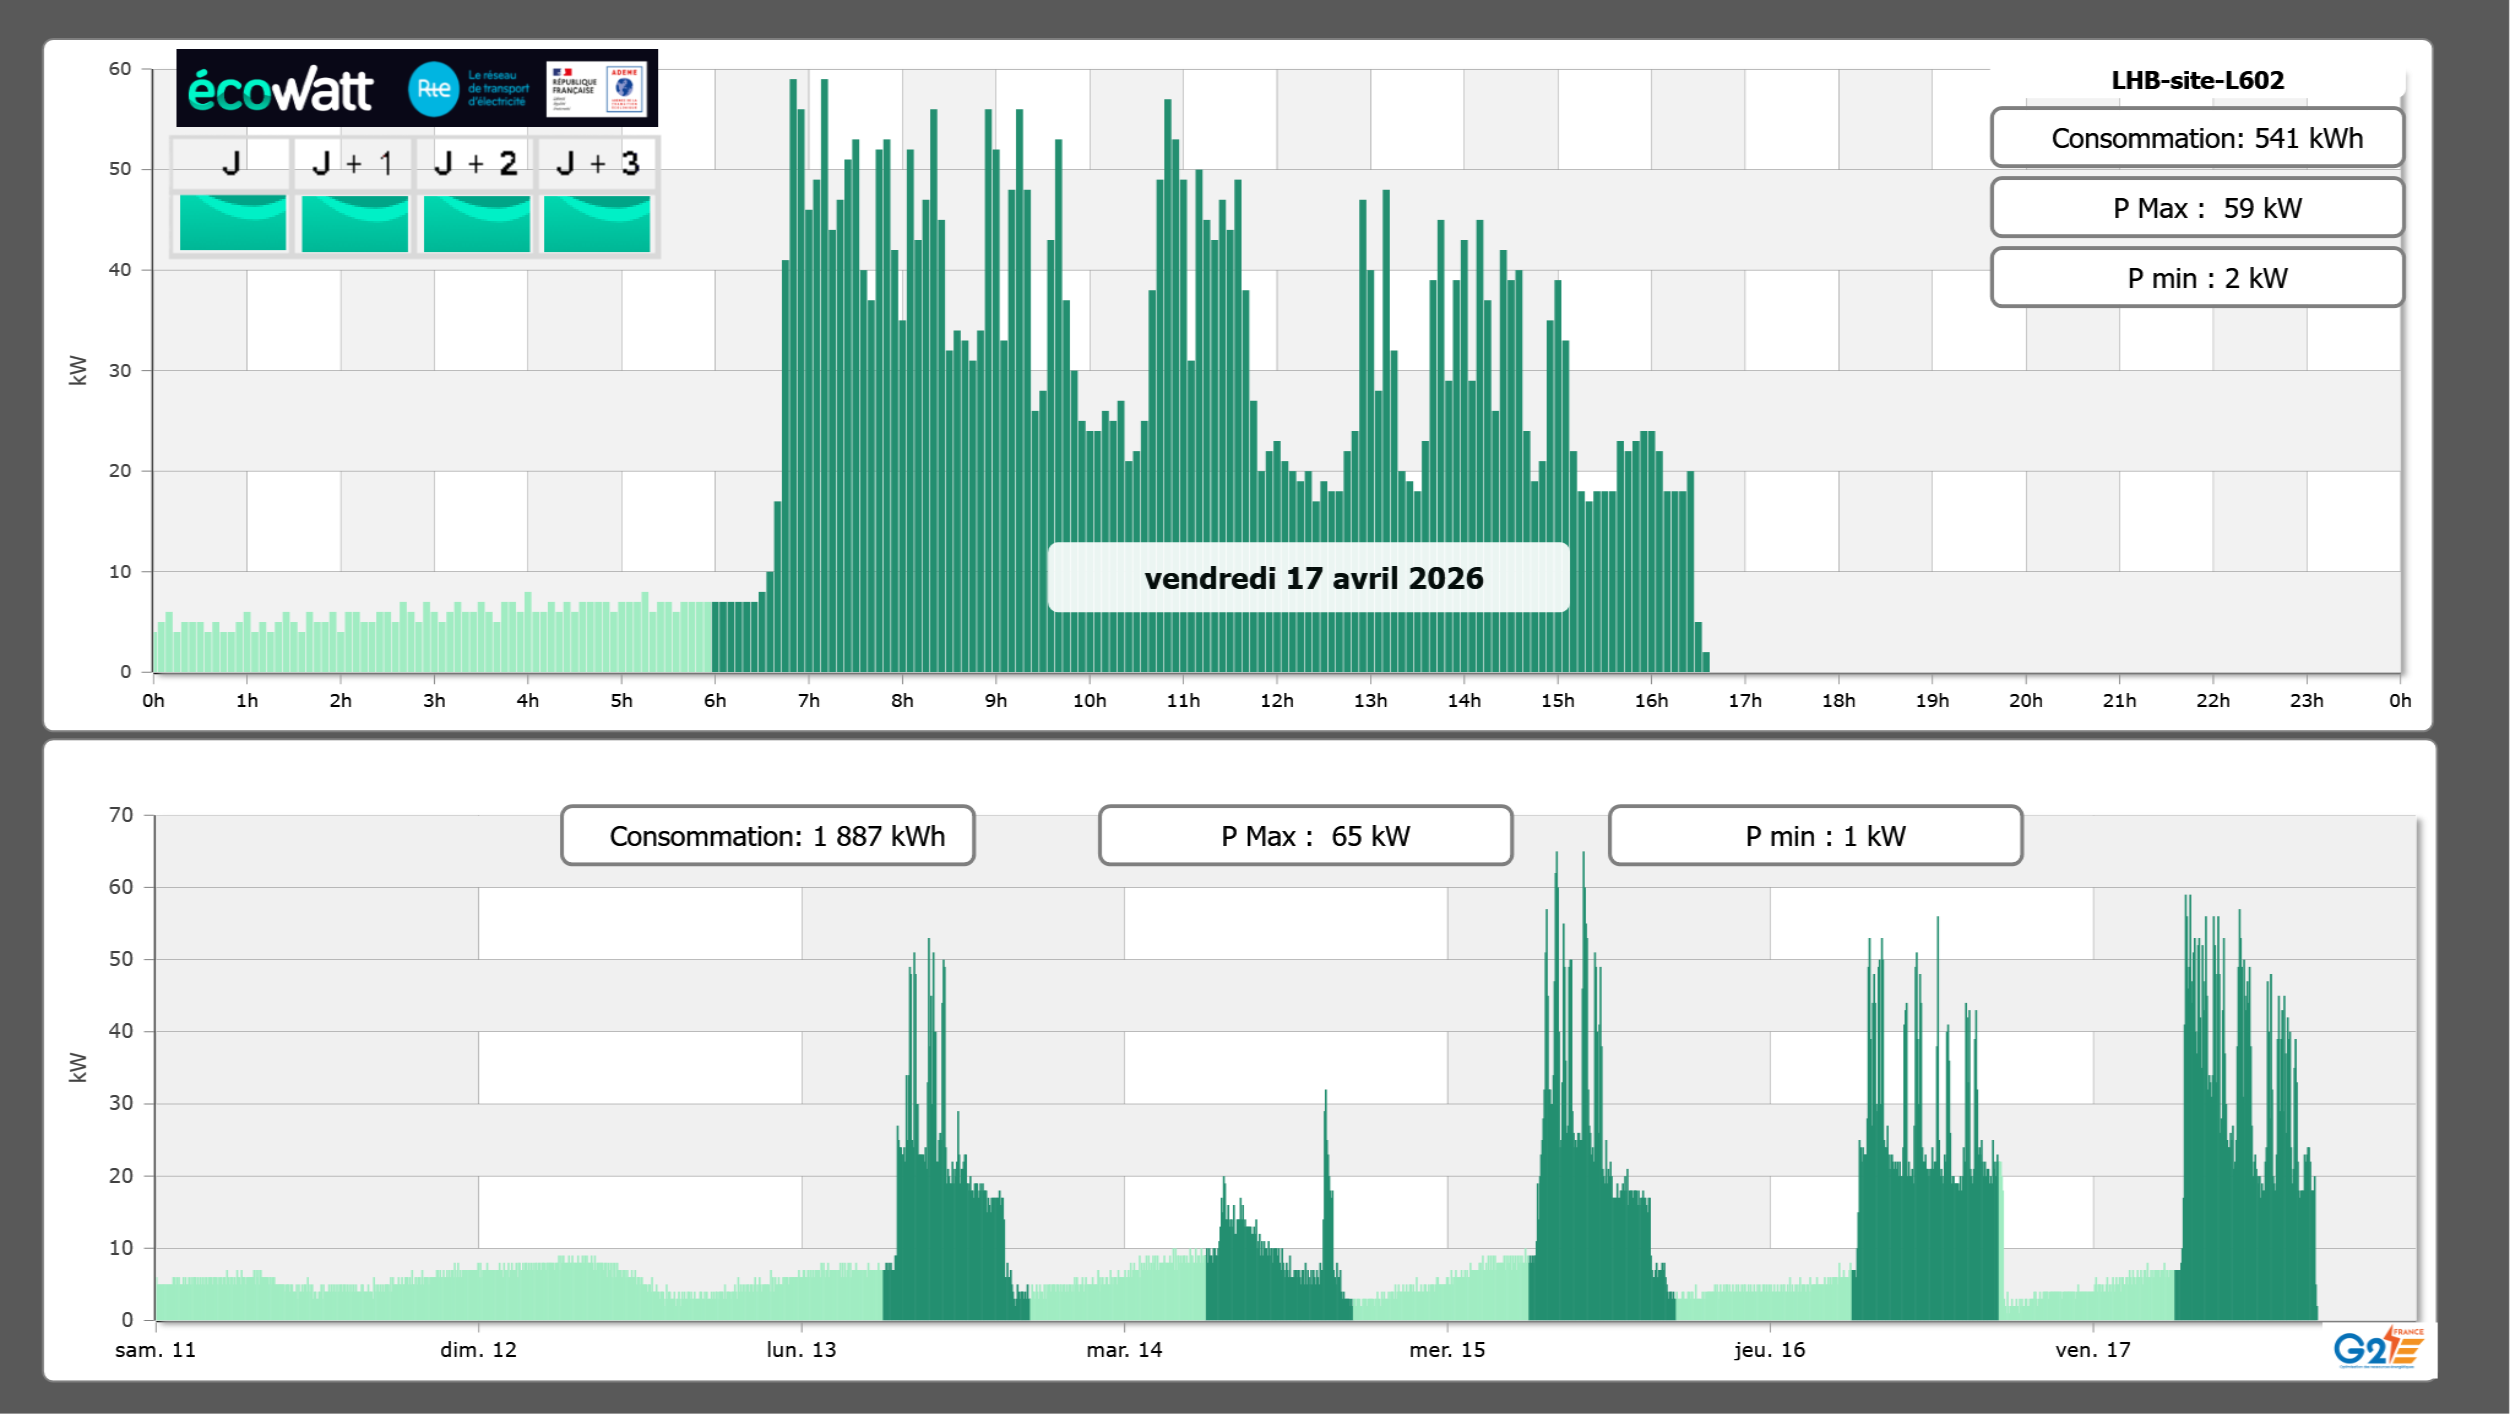
Task: Click the P Max 65 kW box
Action: [1305, 836]
